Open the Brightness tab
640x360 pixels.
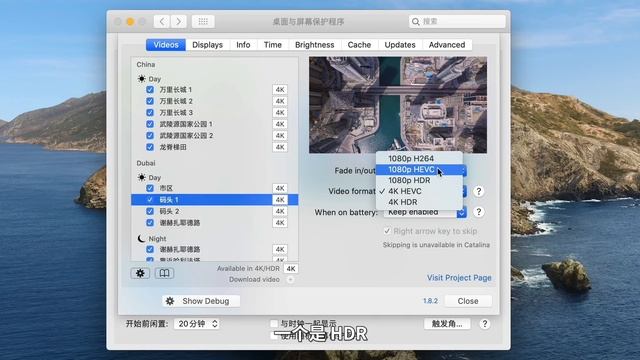coord(315,45)
